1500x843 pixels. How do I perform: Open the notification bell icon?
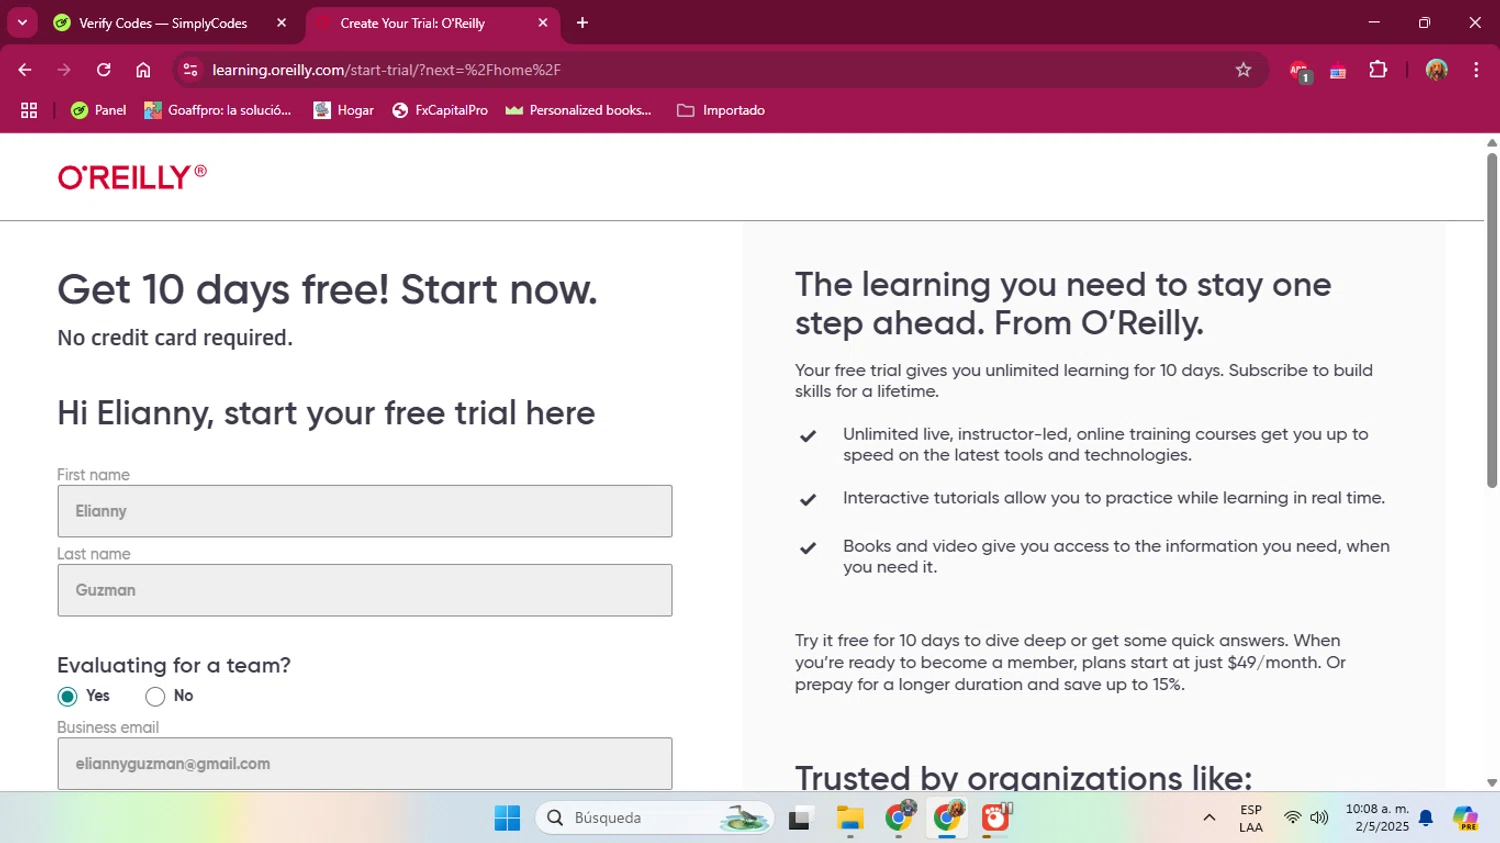pyautogui.click(x=1426, y=818)
